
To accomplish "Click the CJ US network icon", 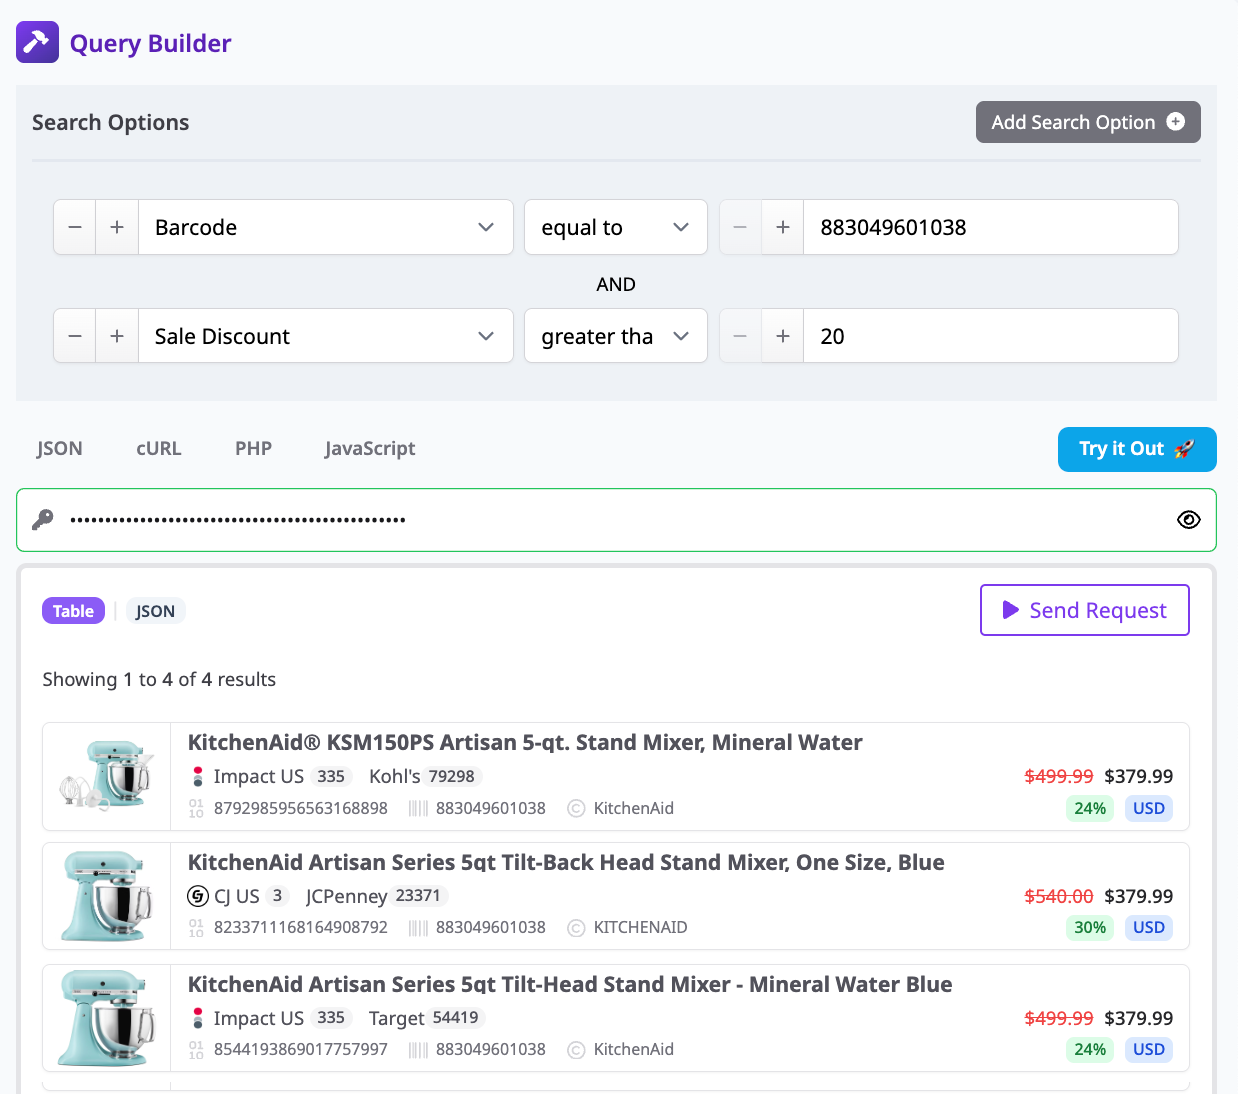I will coord(198,896).
